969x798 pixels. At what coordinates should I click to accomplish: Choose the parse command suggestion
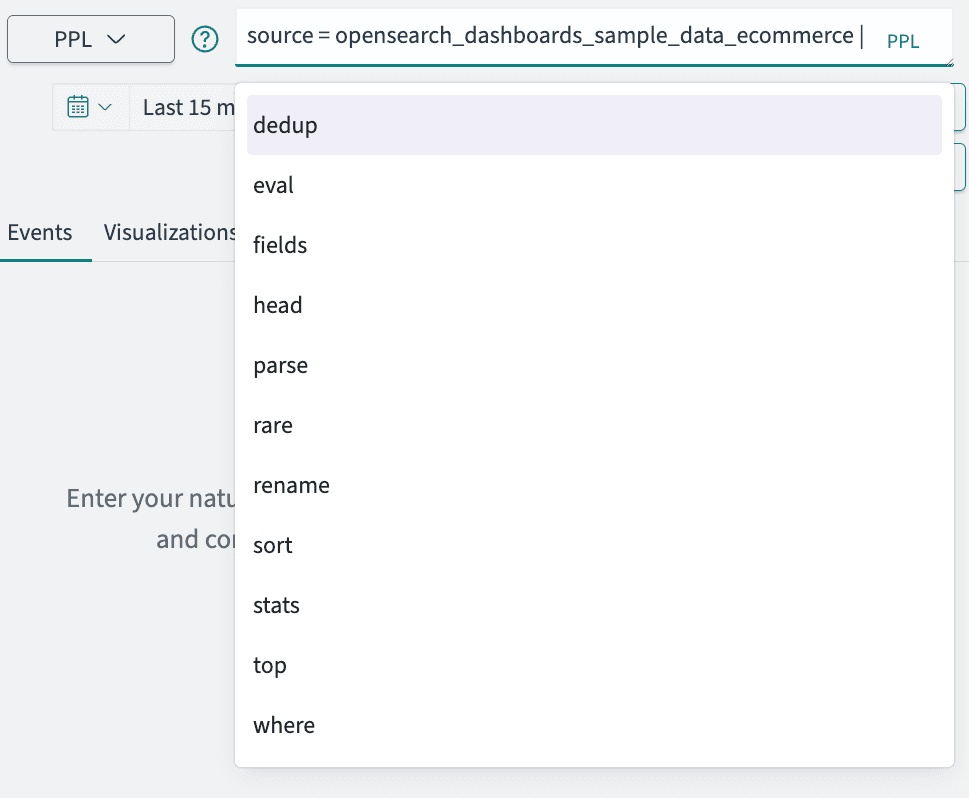pyautogui.click(x=280, y=365)
